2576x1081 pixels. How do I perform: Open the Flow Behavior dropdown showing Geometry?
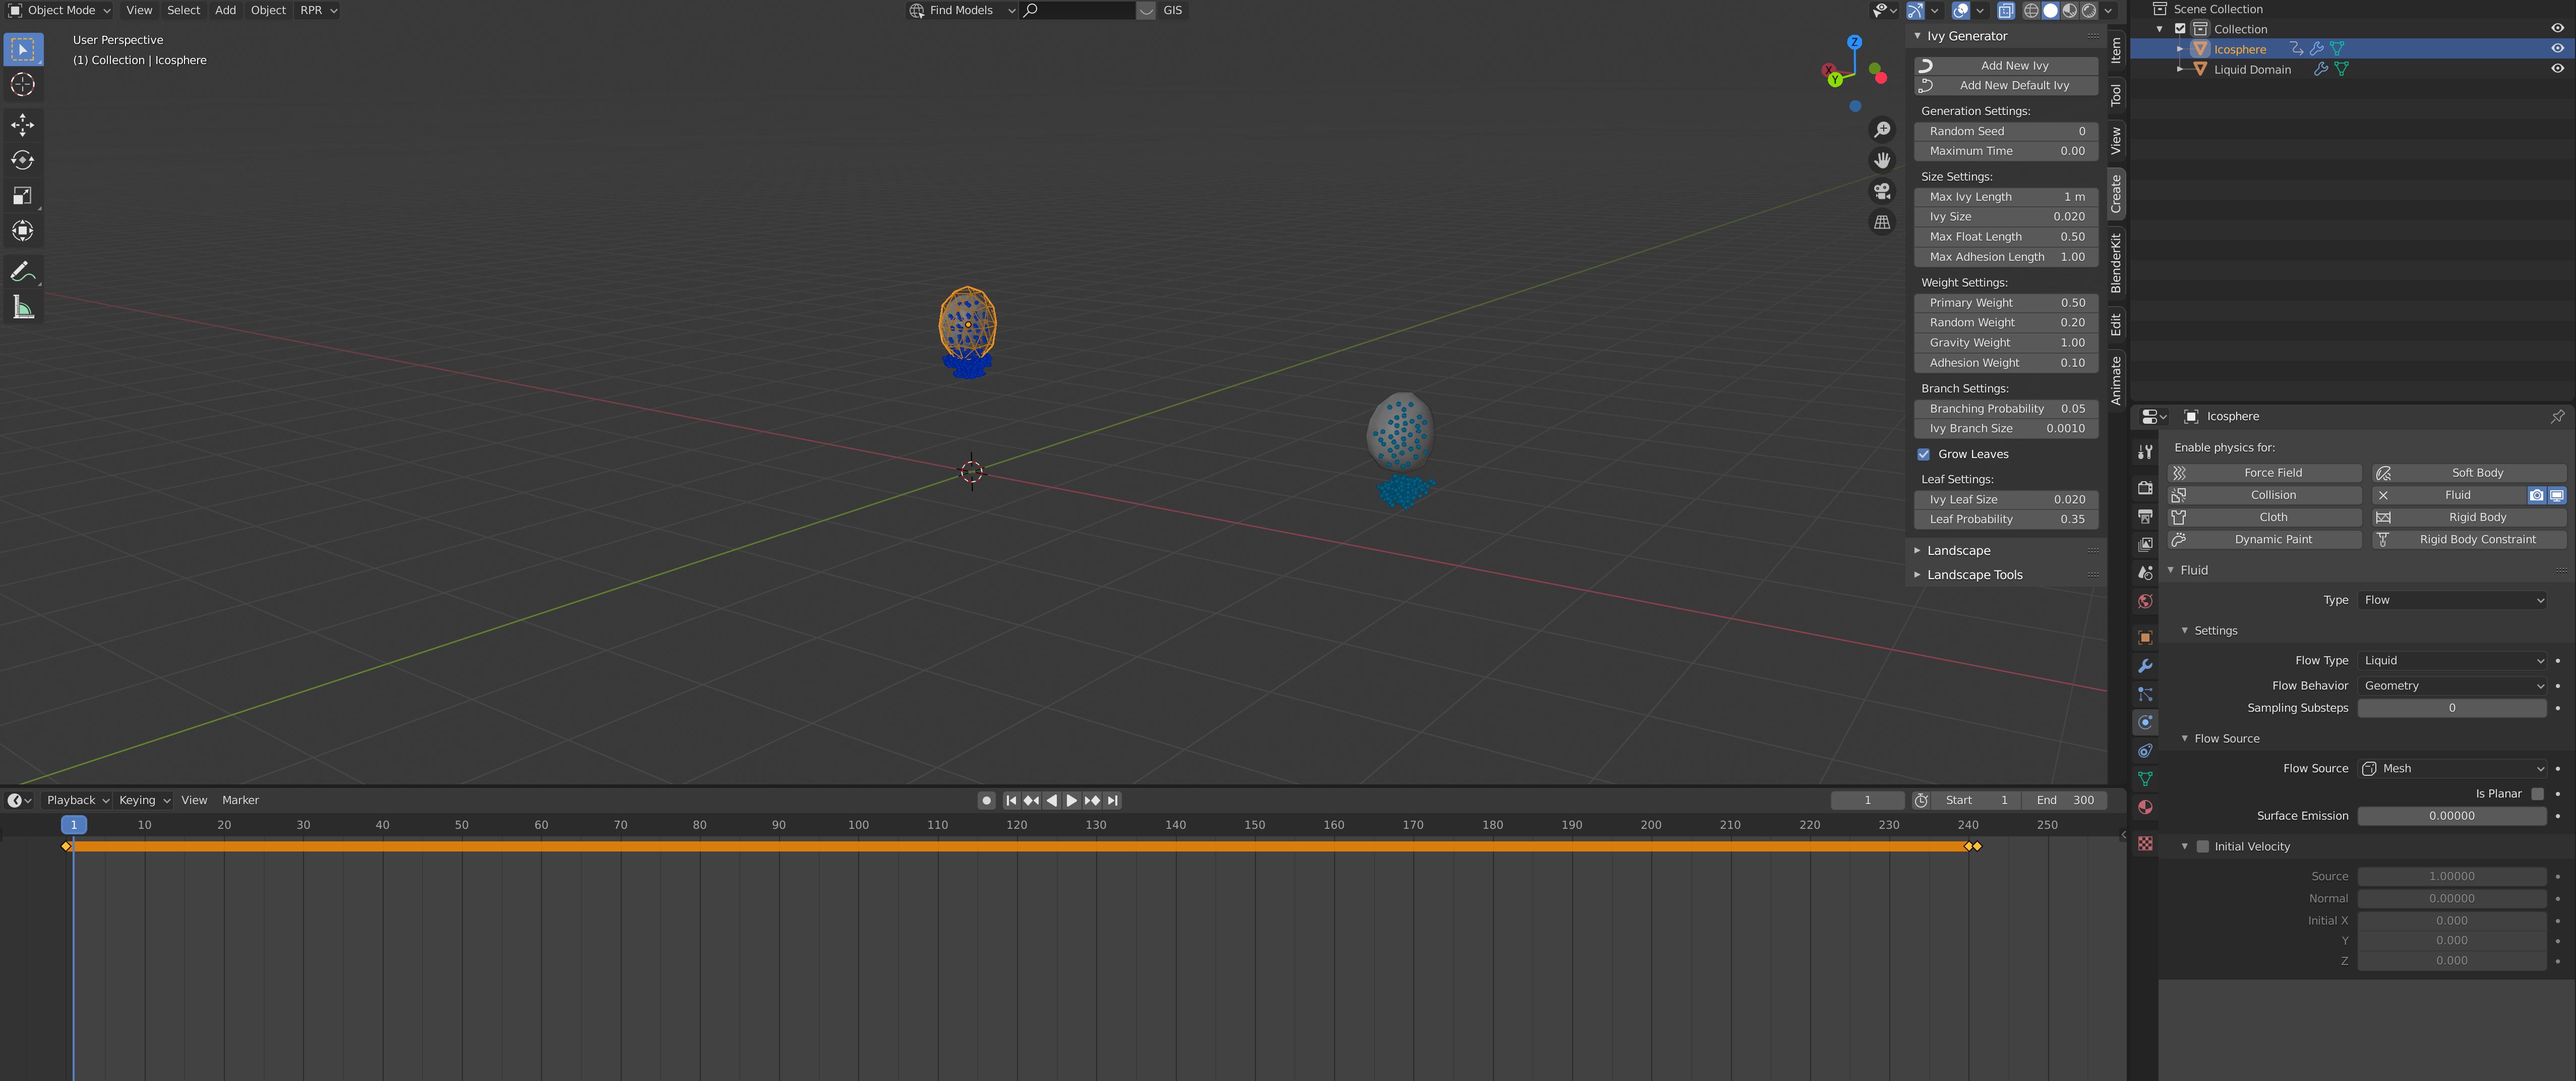click(x=2452, y=686)
